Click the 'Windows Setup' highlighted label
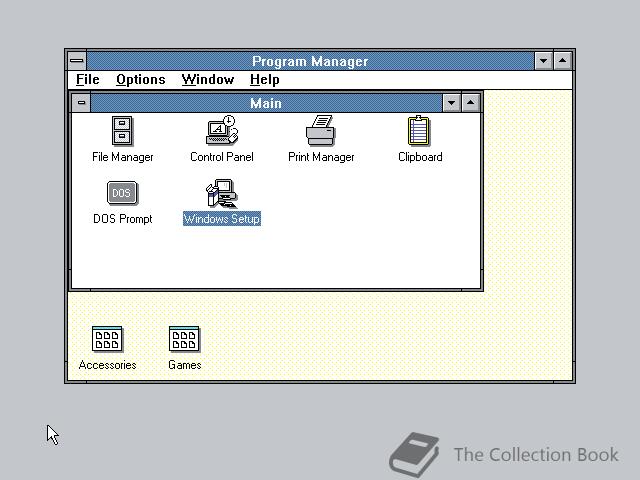Screen dimensions: 640x480 pos(222,219)
